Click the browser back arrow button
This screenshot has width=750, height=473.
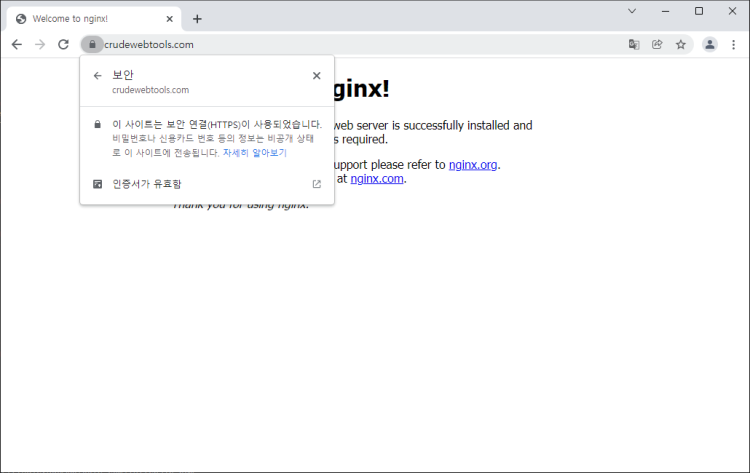point(16,44)
